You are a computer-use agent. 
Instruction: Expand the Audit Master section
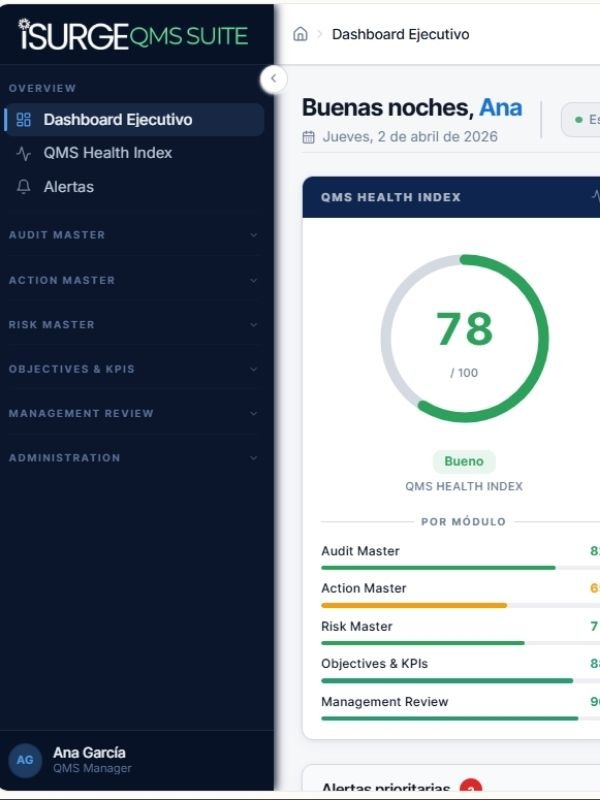coord(133,235)
